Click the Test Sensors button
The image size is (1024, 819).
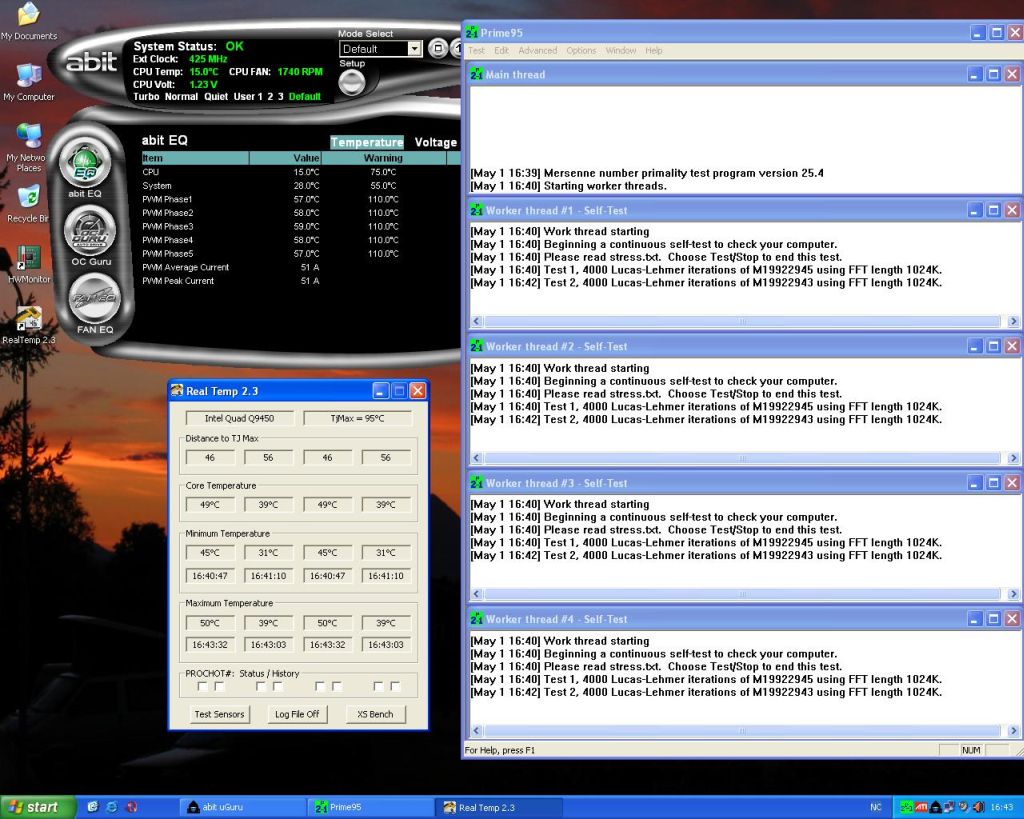pyautogui.click(x=219, y=714)
